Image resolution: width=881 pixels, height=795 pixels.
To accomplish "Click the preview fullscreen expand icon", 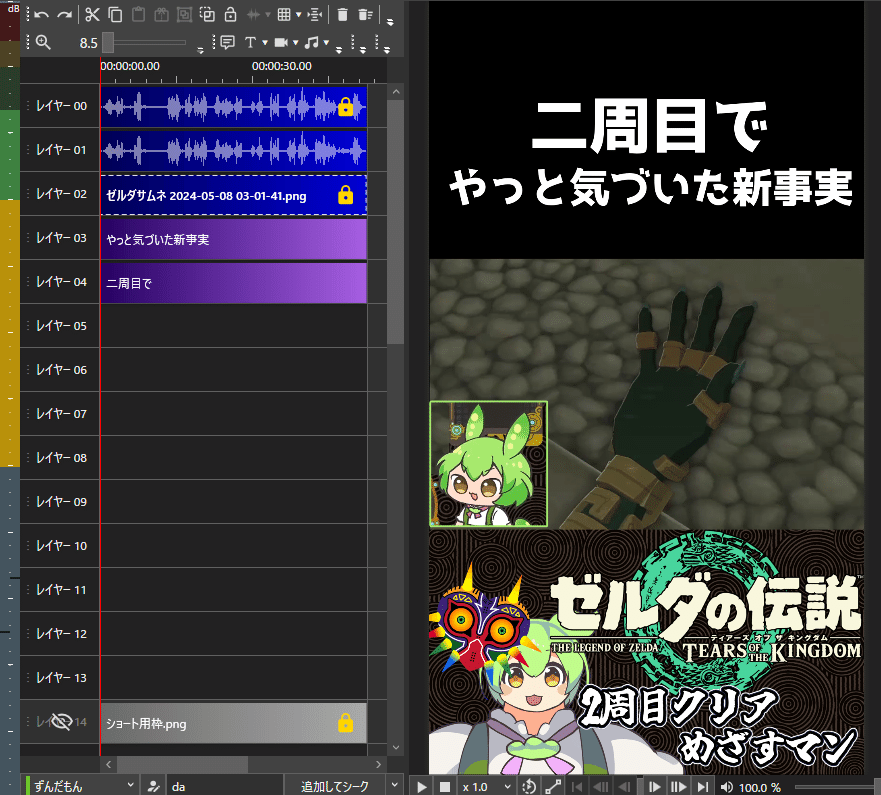I will (x=553, y=787).
